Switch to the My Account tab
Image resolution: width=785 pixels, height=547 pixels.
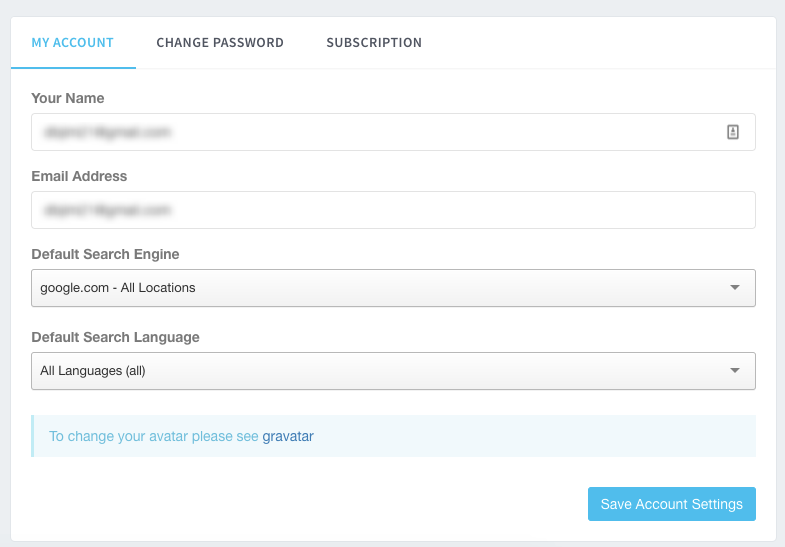point(73,43)
